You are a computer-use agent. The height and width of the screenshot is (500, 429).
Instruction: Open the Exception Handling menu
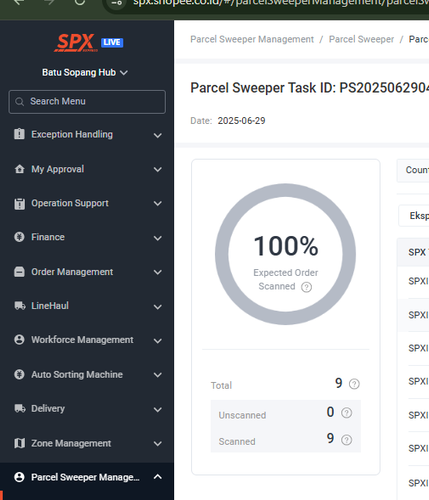pyautogui.click(x=87, y=134)
